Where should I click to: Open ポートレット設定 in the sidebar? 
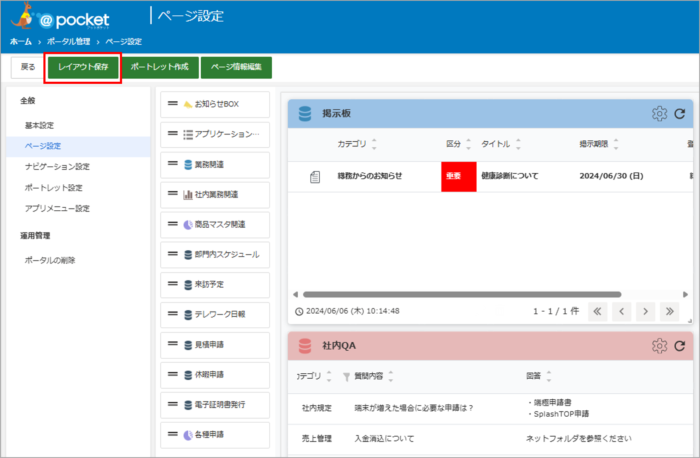click(x=54, y=187)
